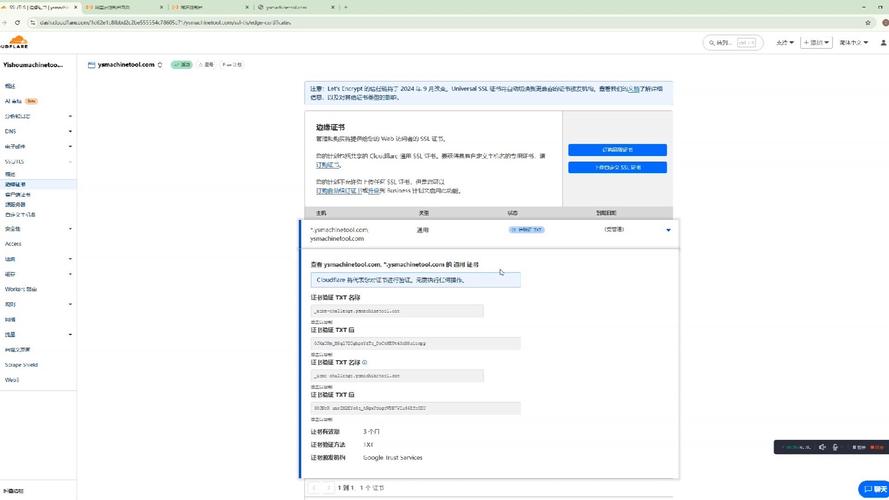Open 源服务器 in the sidebar

point(15,204)
